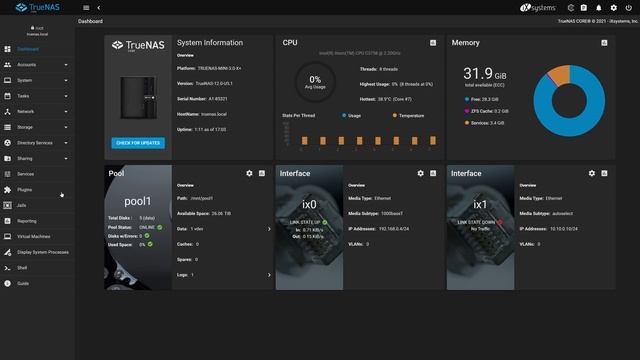The width and height of the screenshot is (640, 360).
Task: Open Jails from the sidebar
Action: click(22, 205)
